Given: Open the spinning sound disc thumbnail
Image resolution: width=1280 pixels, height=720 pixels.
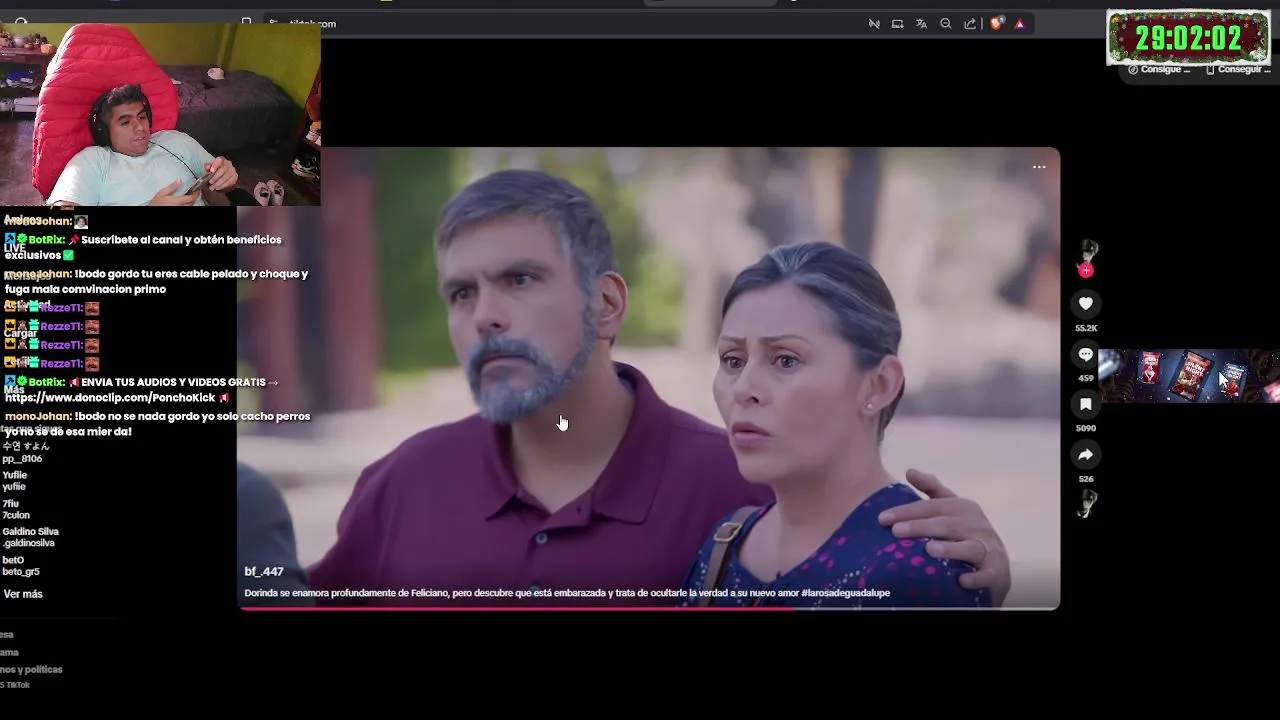Looking at the screenshot, I should point(1087,504).
